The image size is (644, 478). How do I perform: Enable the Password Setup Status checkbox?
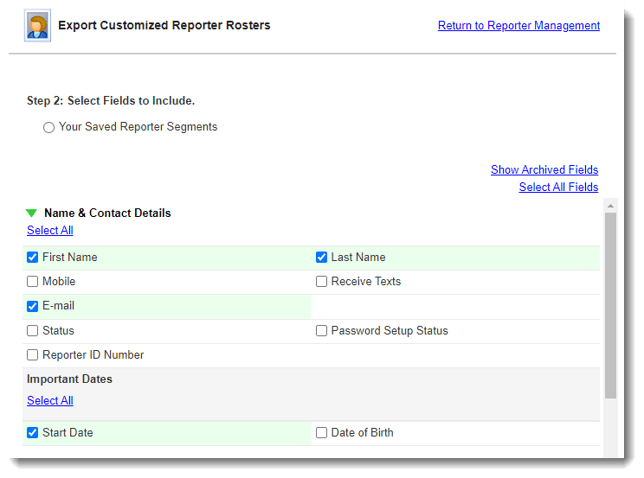pos(322,331)
